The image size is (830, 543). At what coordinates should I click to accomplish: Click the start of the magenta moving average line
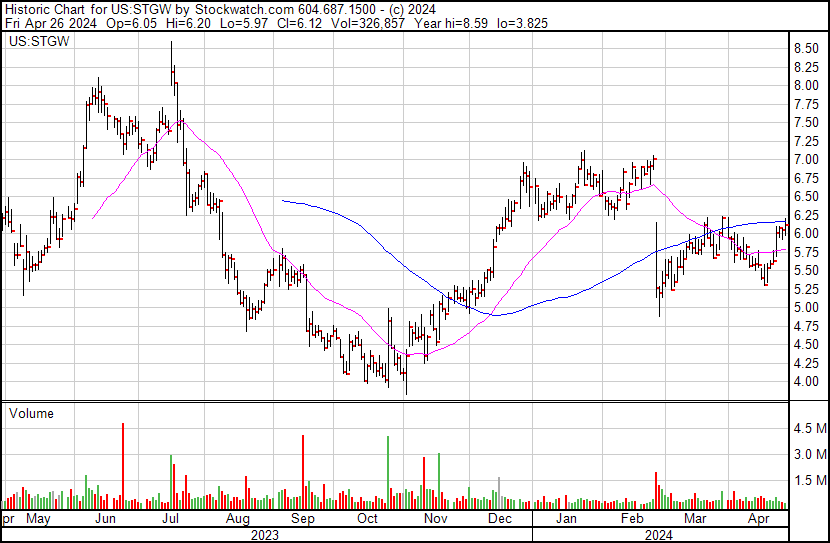[93, 218]
